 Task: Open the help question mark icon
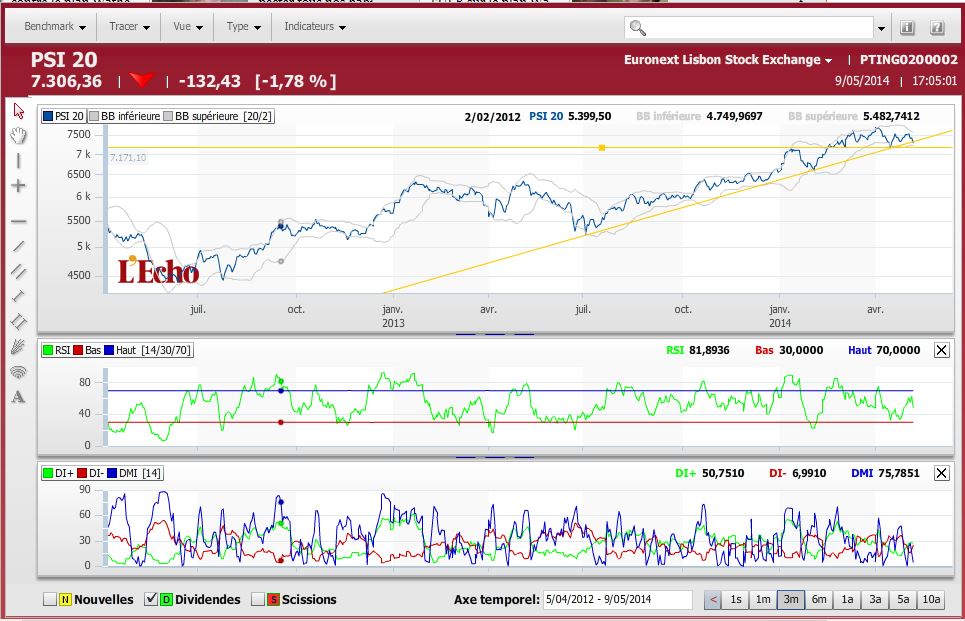coord(937,28)
